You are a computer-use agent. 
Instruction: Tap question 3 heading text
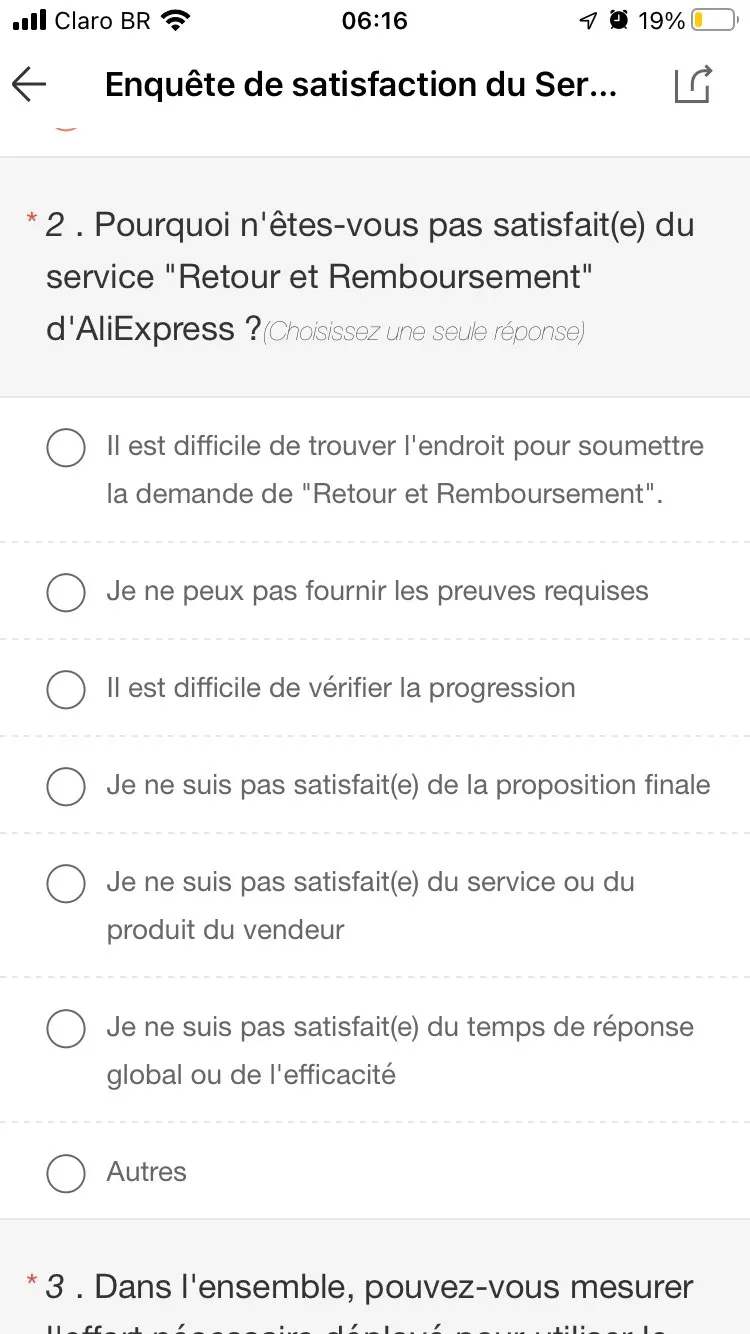tap(370, 1287)
